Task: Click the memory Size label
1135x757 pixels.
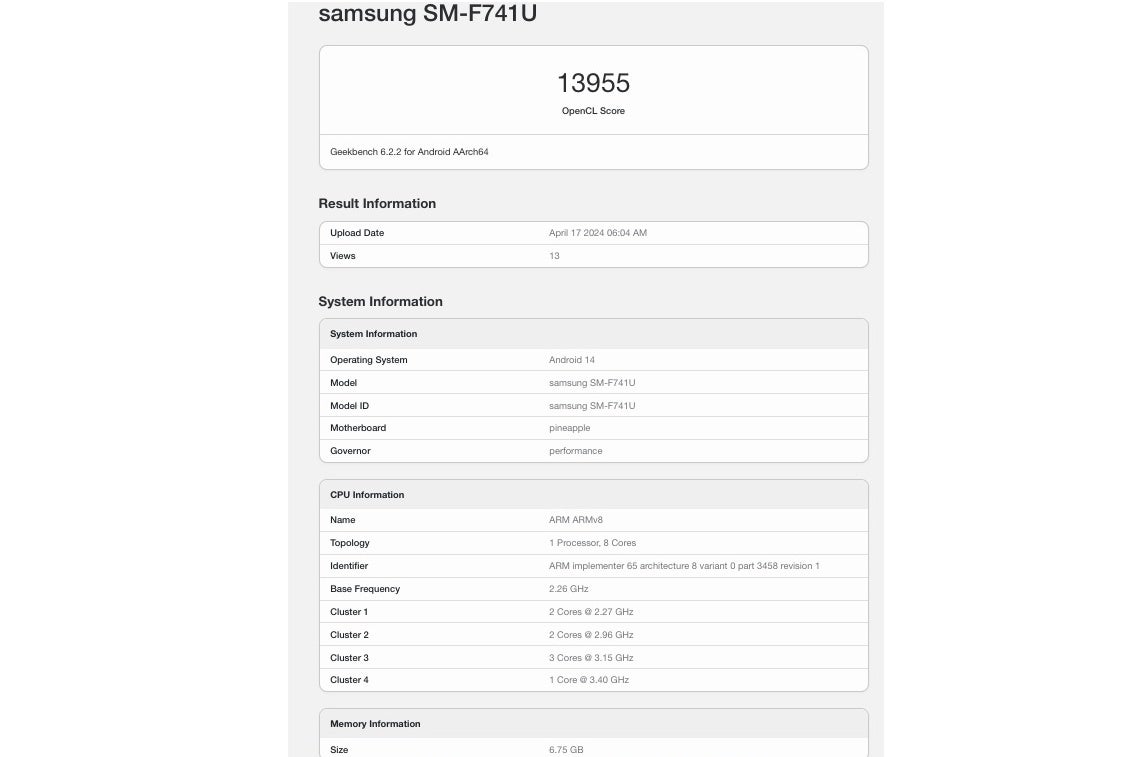Action: (339, 750)
